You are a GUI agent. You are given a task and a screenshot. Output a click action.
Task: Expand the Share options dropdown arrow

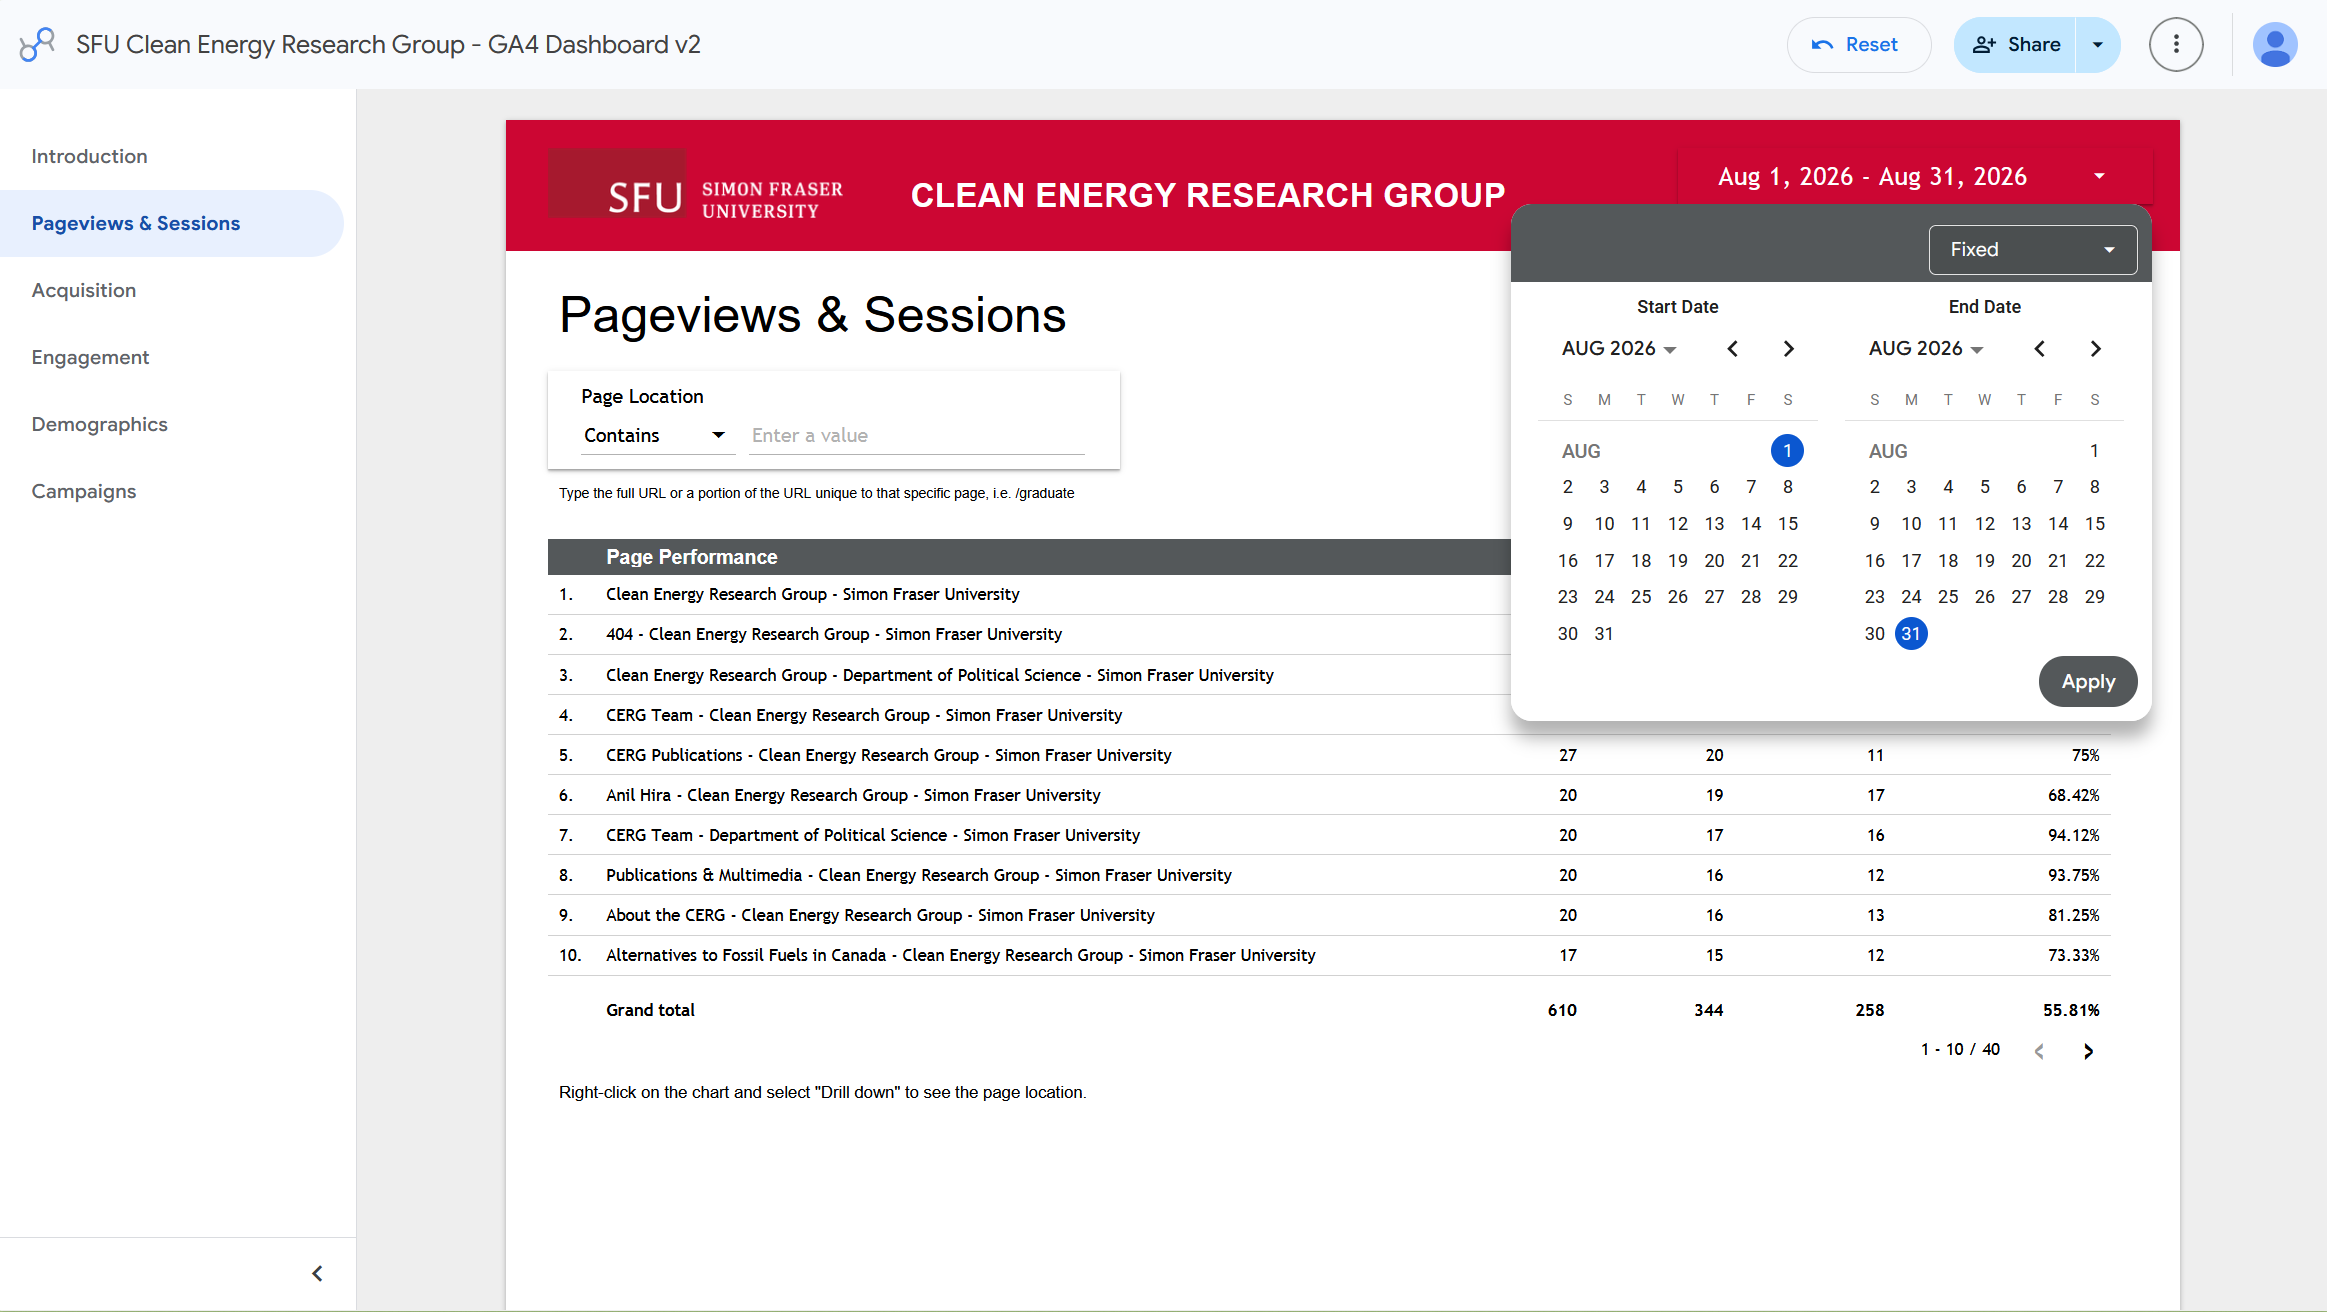(2098, 45)
